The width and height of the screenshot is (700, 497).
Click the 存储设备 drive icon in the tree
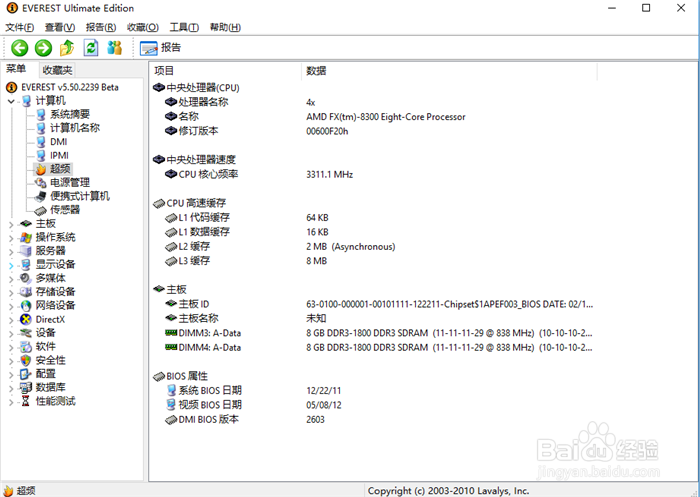[x=26, y=292]
